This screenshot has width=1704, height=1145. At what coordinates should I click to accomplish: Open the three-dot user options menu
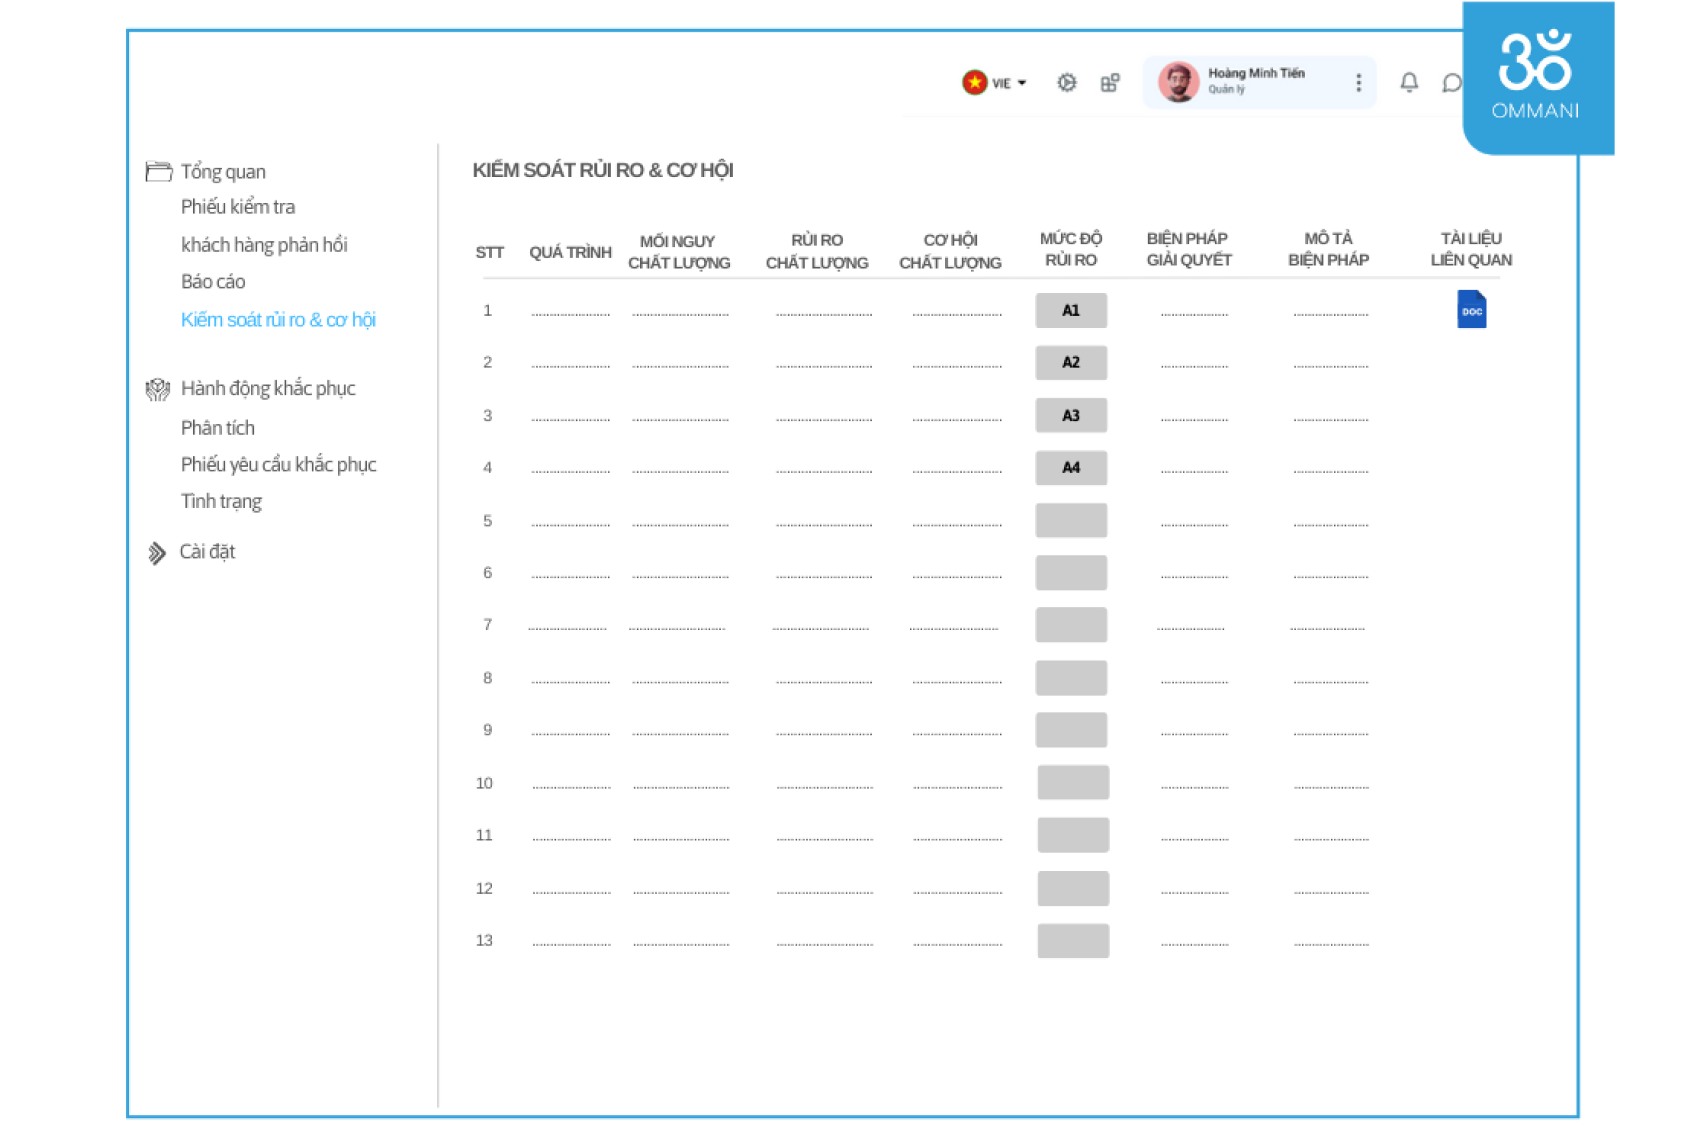(x=1358, y=83)
